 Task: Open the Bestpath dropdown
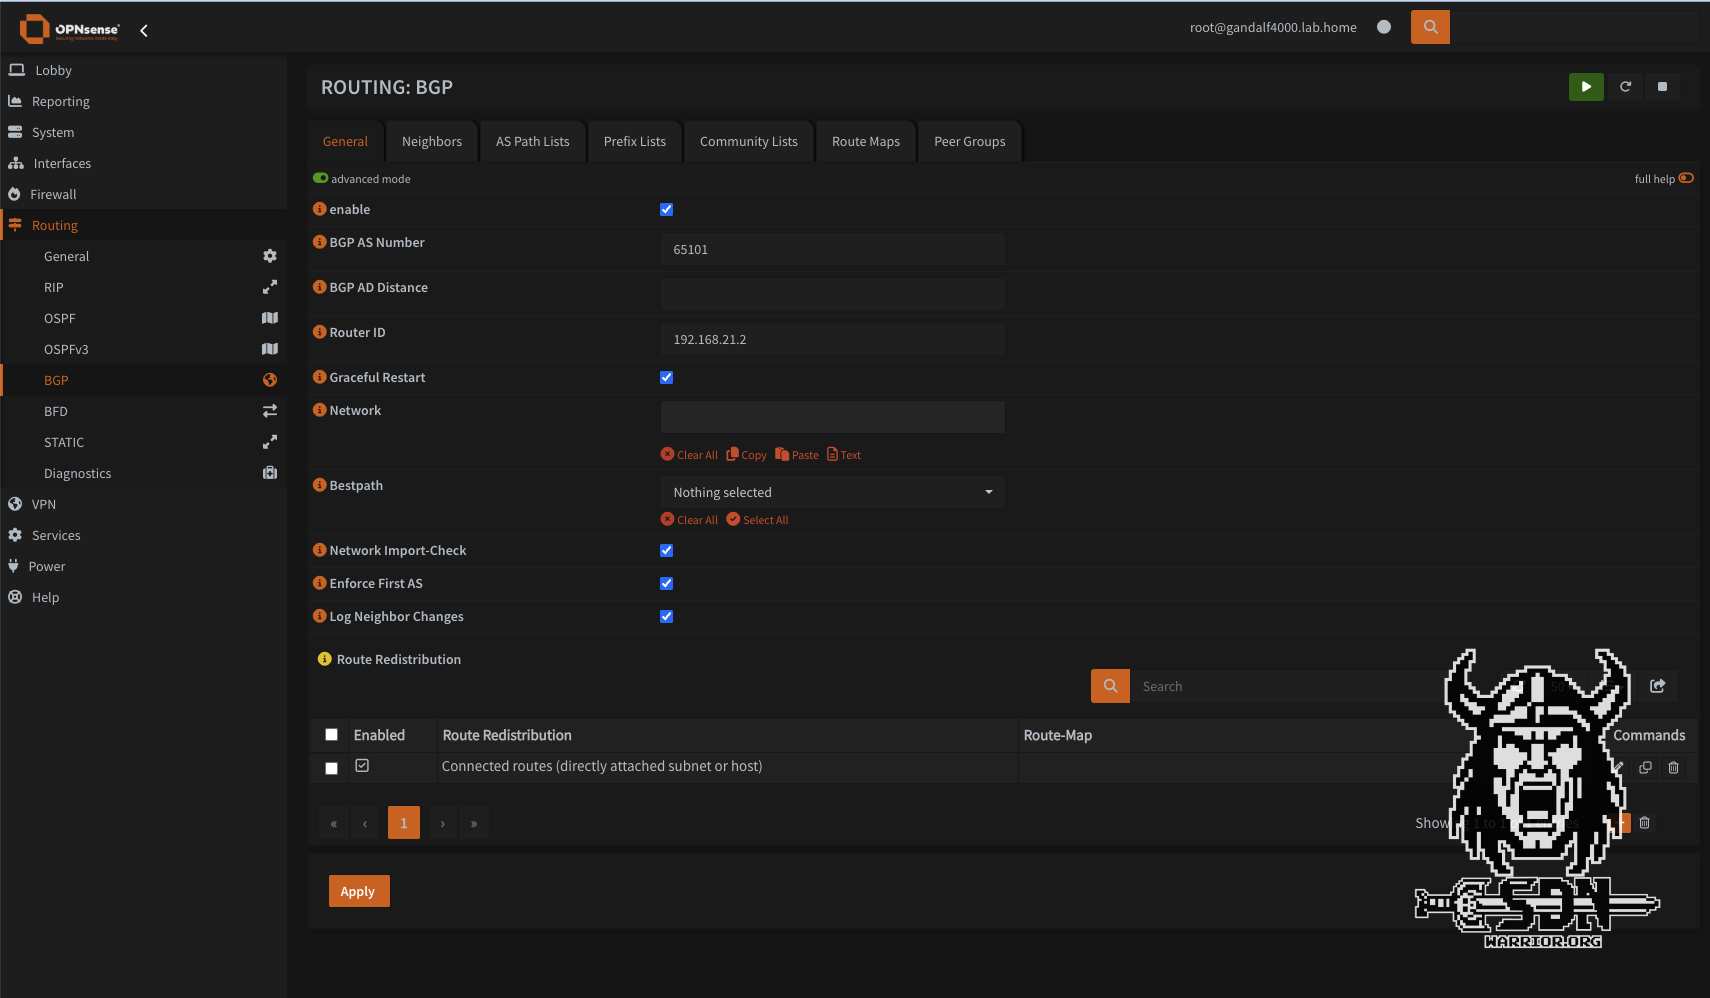(832, 492)
